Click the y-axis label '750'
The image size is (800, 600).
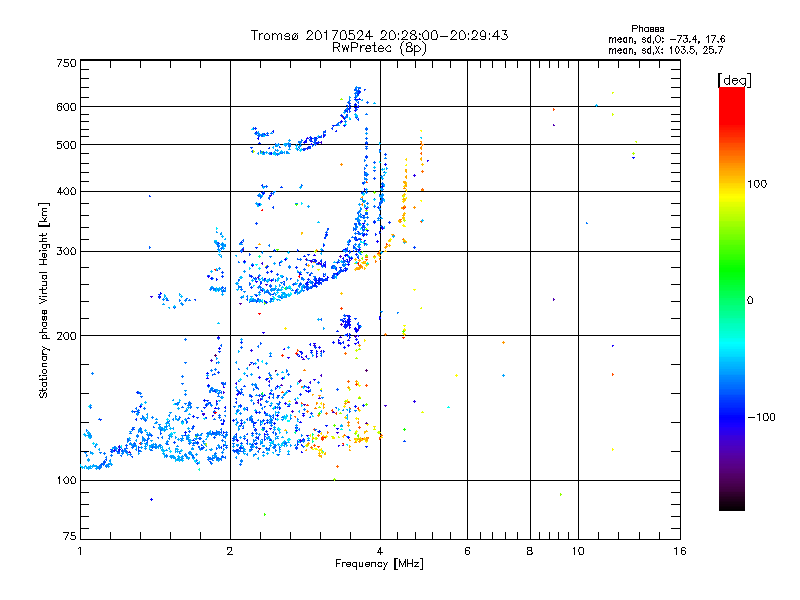point(66,63)
